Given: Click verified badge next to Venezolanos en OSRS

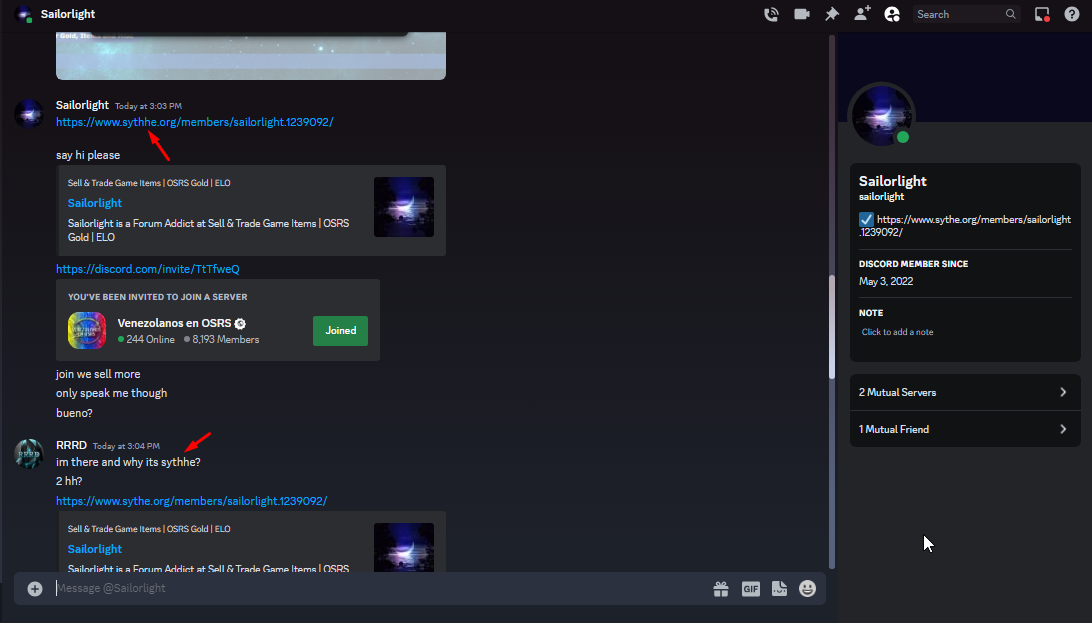Looking at the screenshot, I should pos(240,324).
